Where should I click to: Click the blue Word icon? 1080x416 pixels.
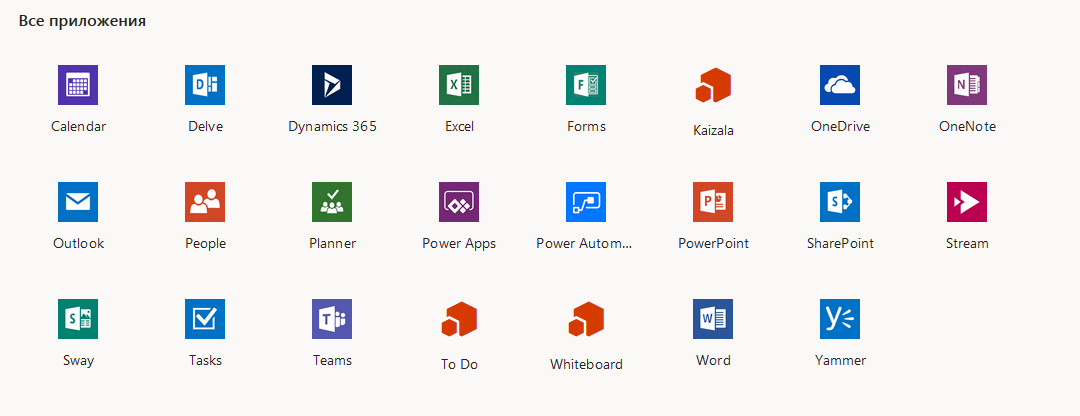tap(713, 319)
